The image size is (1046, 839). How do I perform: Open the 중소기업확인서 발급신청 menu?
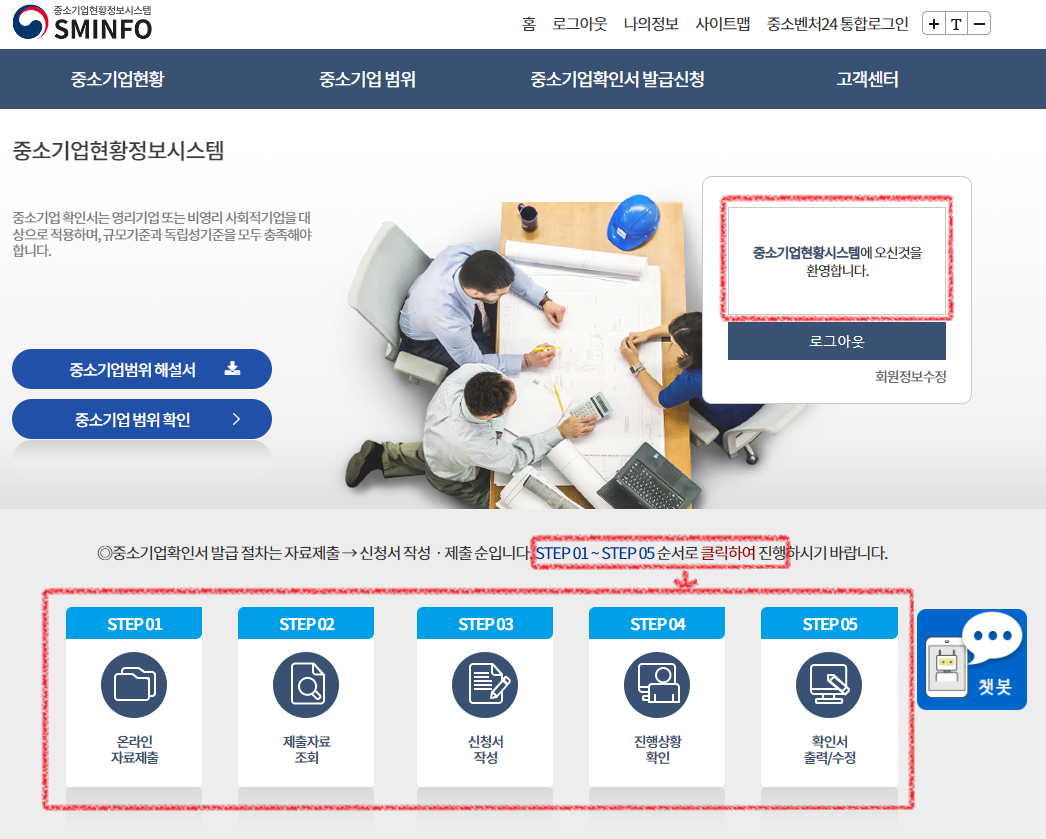[x=617, y=79]
